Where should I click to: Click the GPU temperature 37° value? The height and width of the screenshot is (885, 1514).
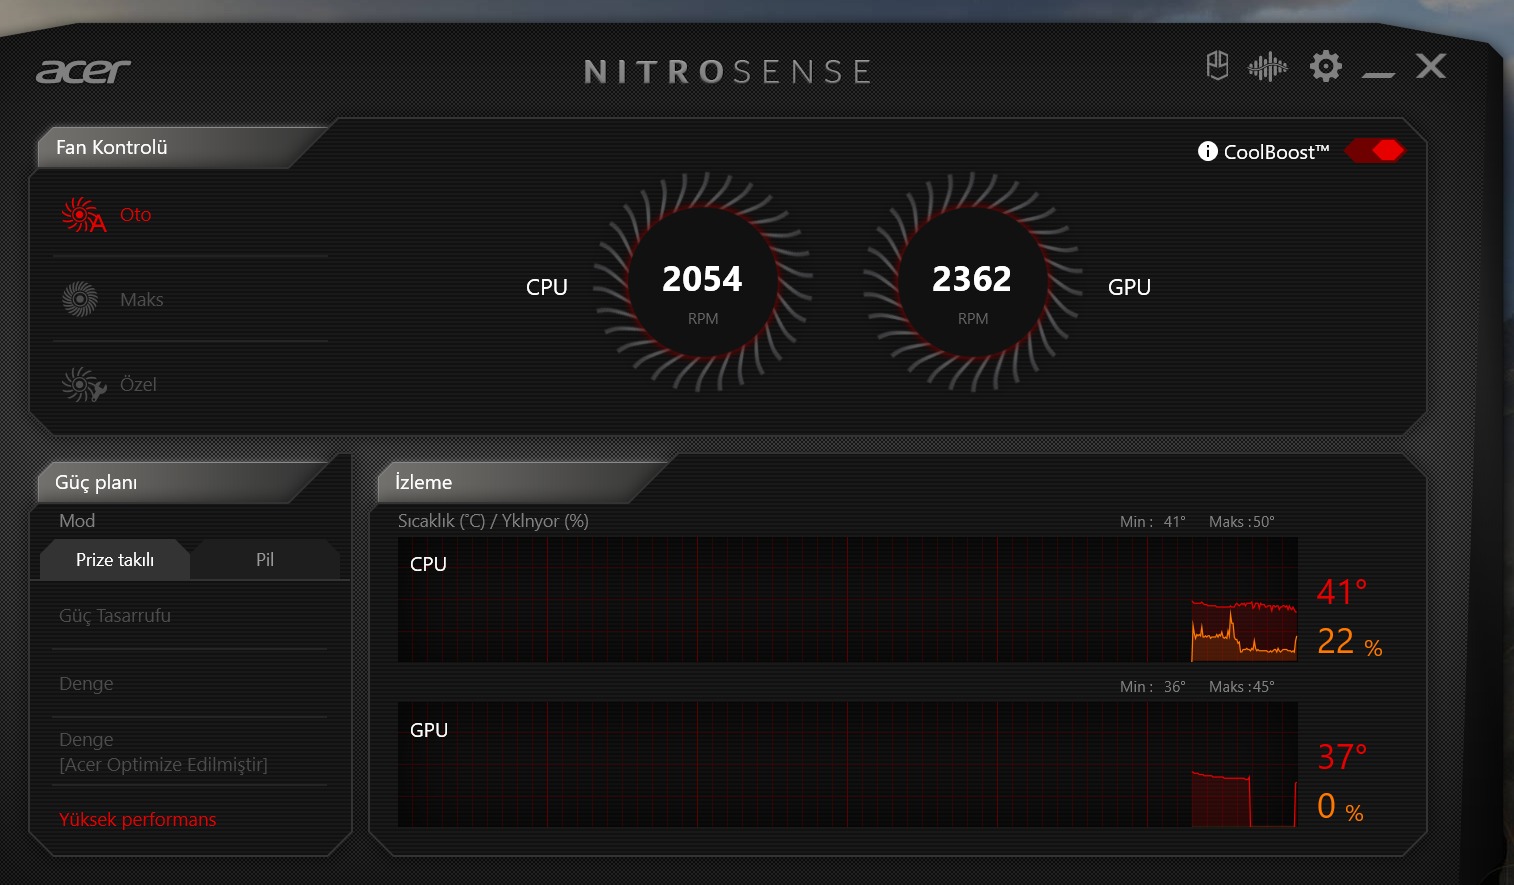pyautogui.click(x=1342, y=756)
